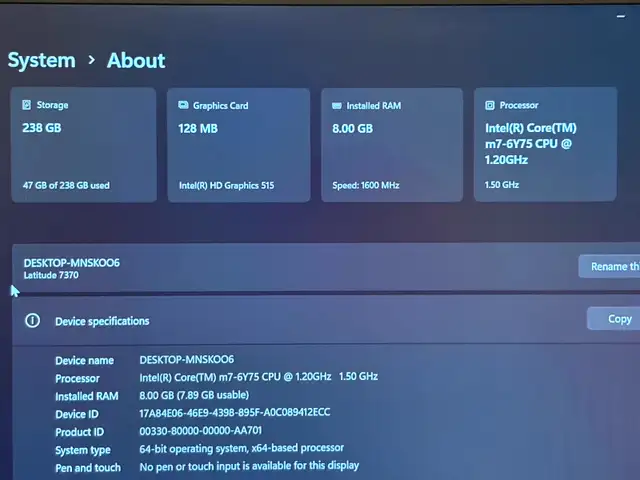Click the Pen and touch label
Image resolution: width=640 pixels, height=480 pixels.
pyautogui.click(x=88, y=468)
